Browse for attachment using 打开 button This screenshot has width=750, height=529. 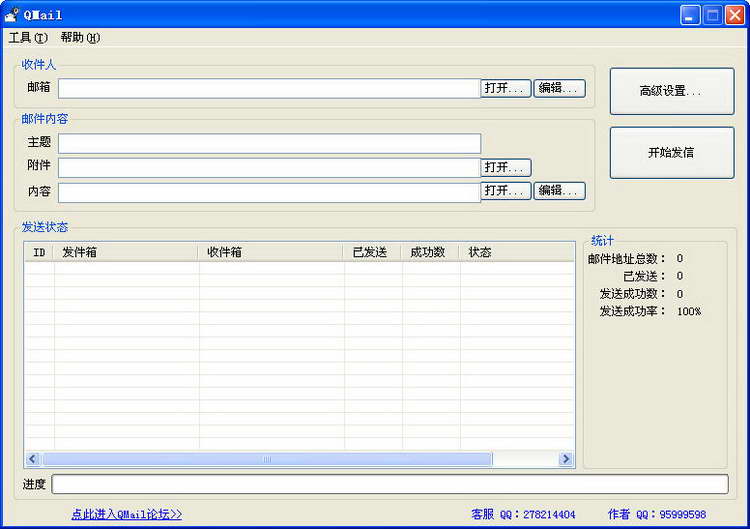(506, 167)
